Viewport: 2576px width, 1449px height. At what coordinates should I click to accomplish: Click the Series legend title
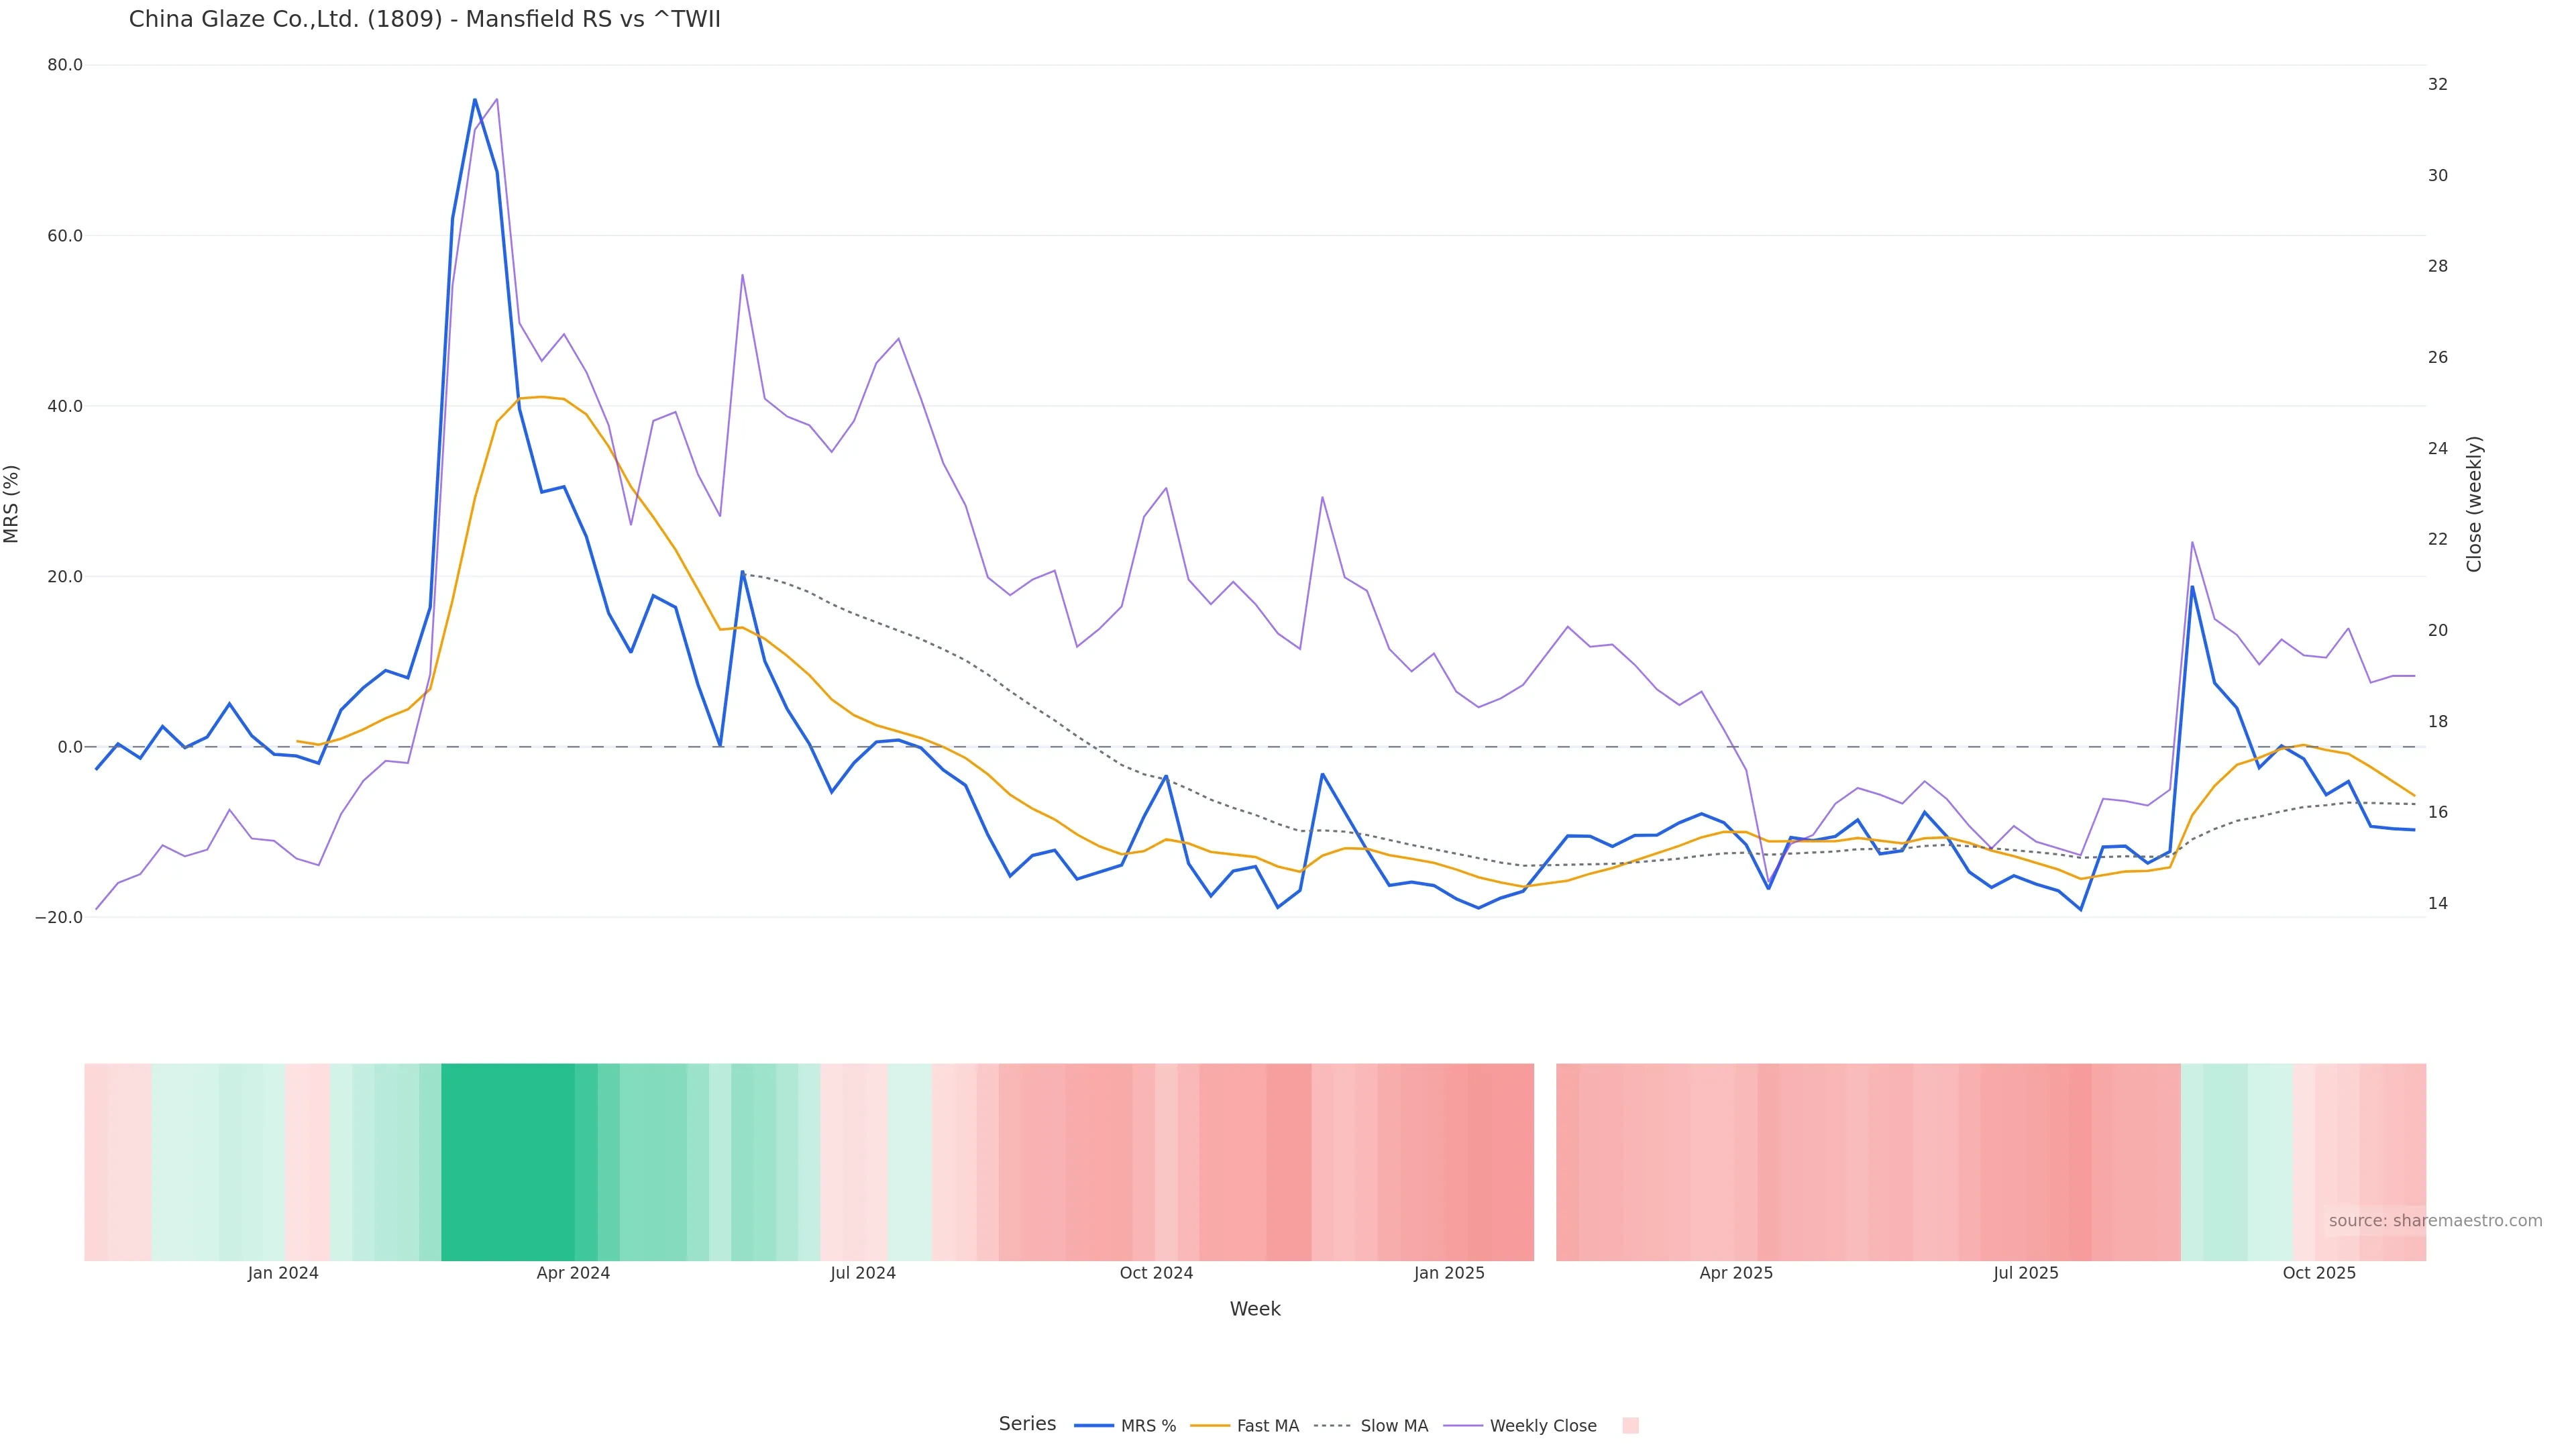point(1027,1424)
